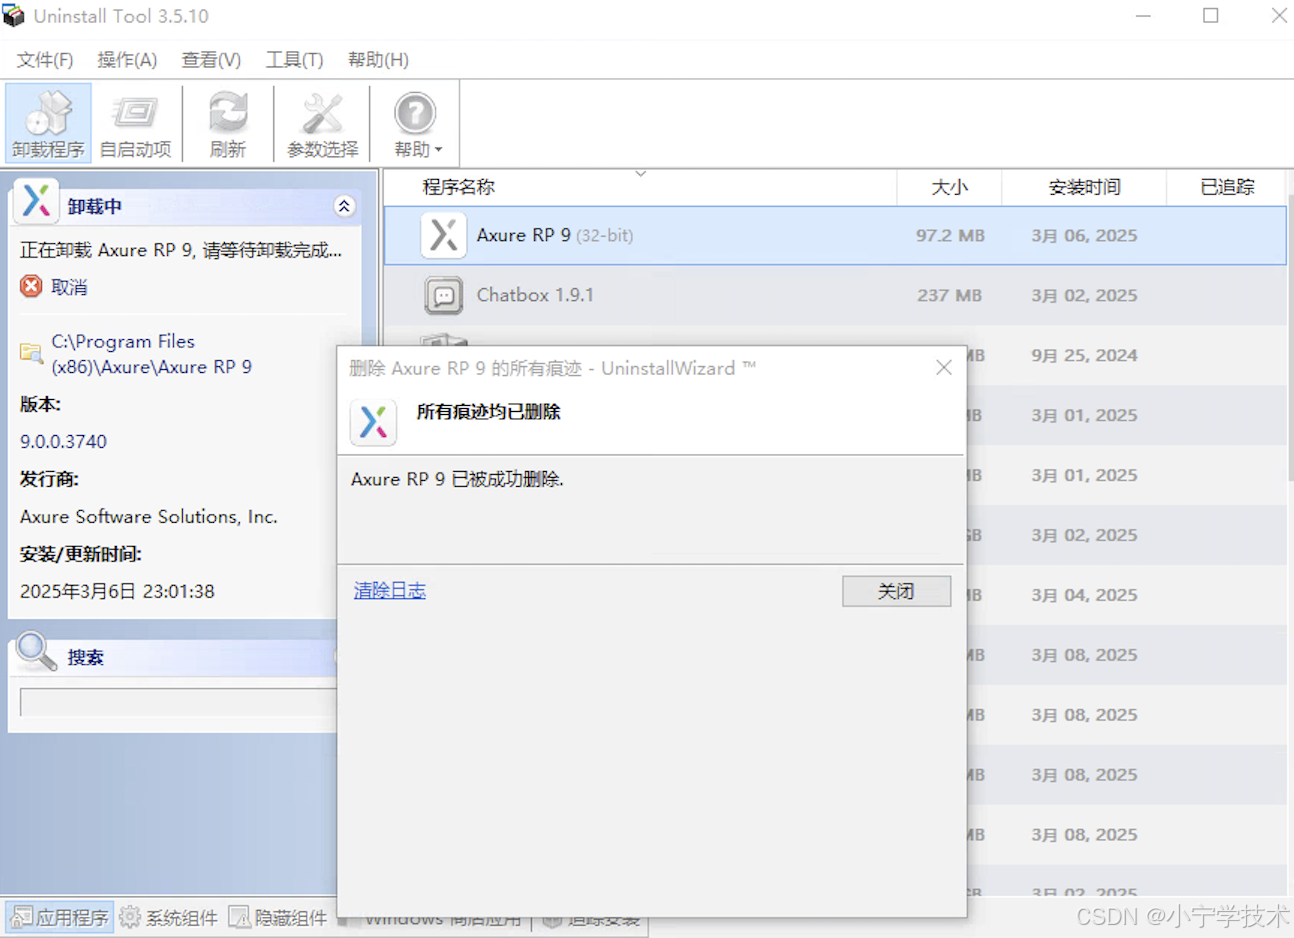
Task: Click the Axure icon in 卸载中 header
Action: [x=36, y=201]
